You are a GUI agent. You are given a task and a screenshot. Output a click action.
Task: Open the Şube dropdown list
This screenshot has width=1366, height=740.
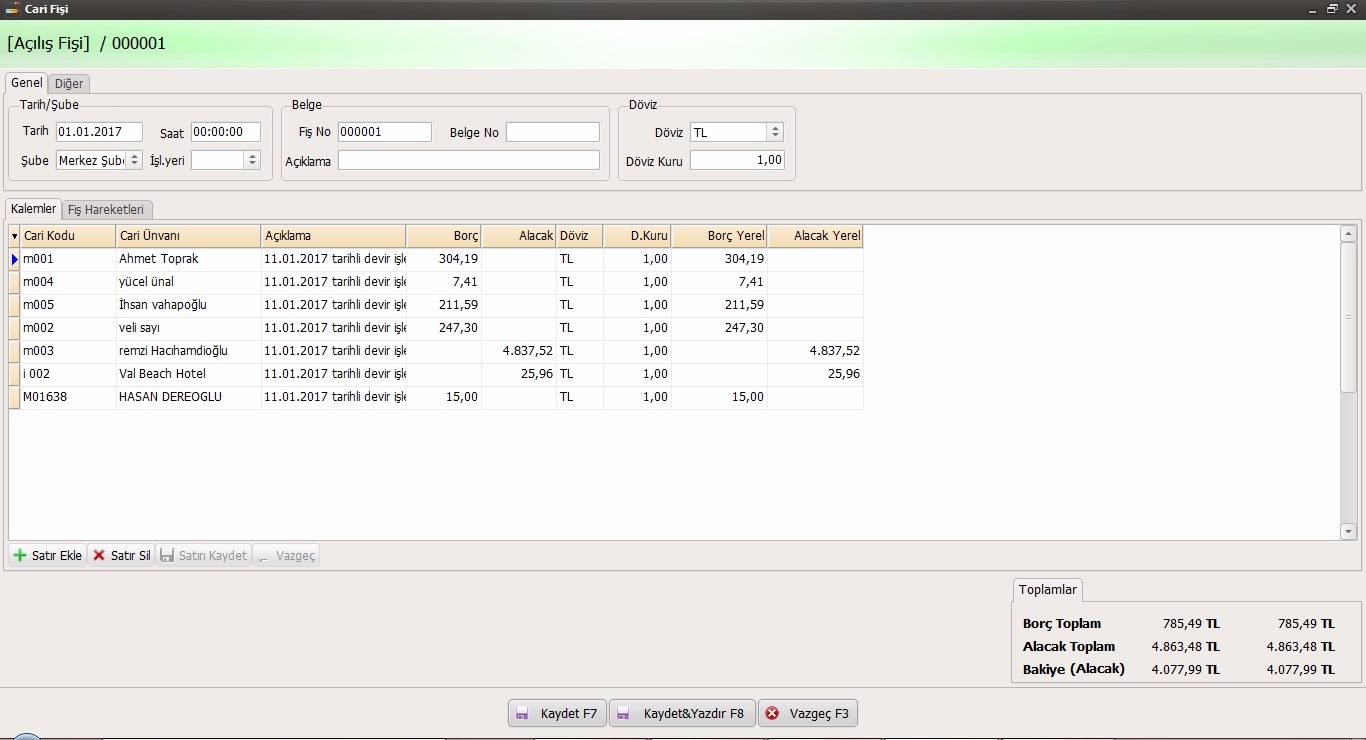pos(134,160)
